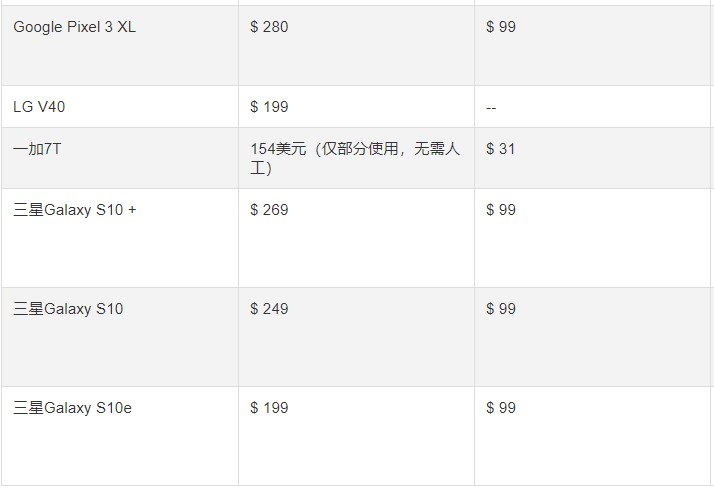Click $ 99 in the Galaxy S10 row
The height and width of the screenshot is (489, 714).
(501, 309)
